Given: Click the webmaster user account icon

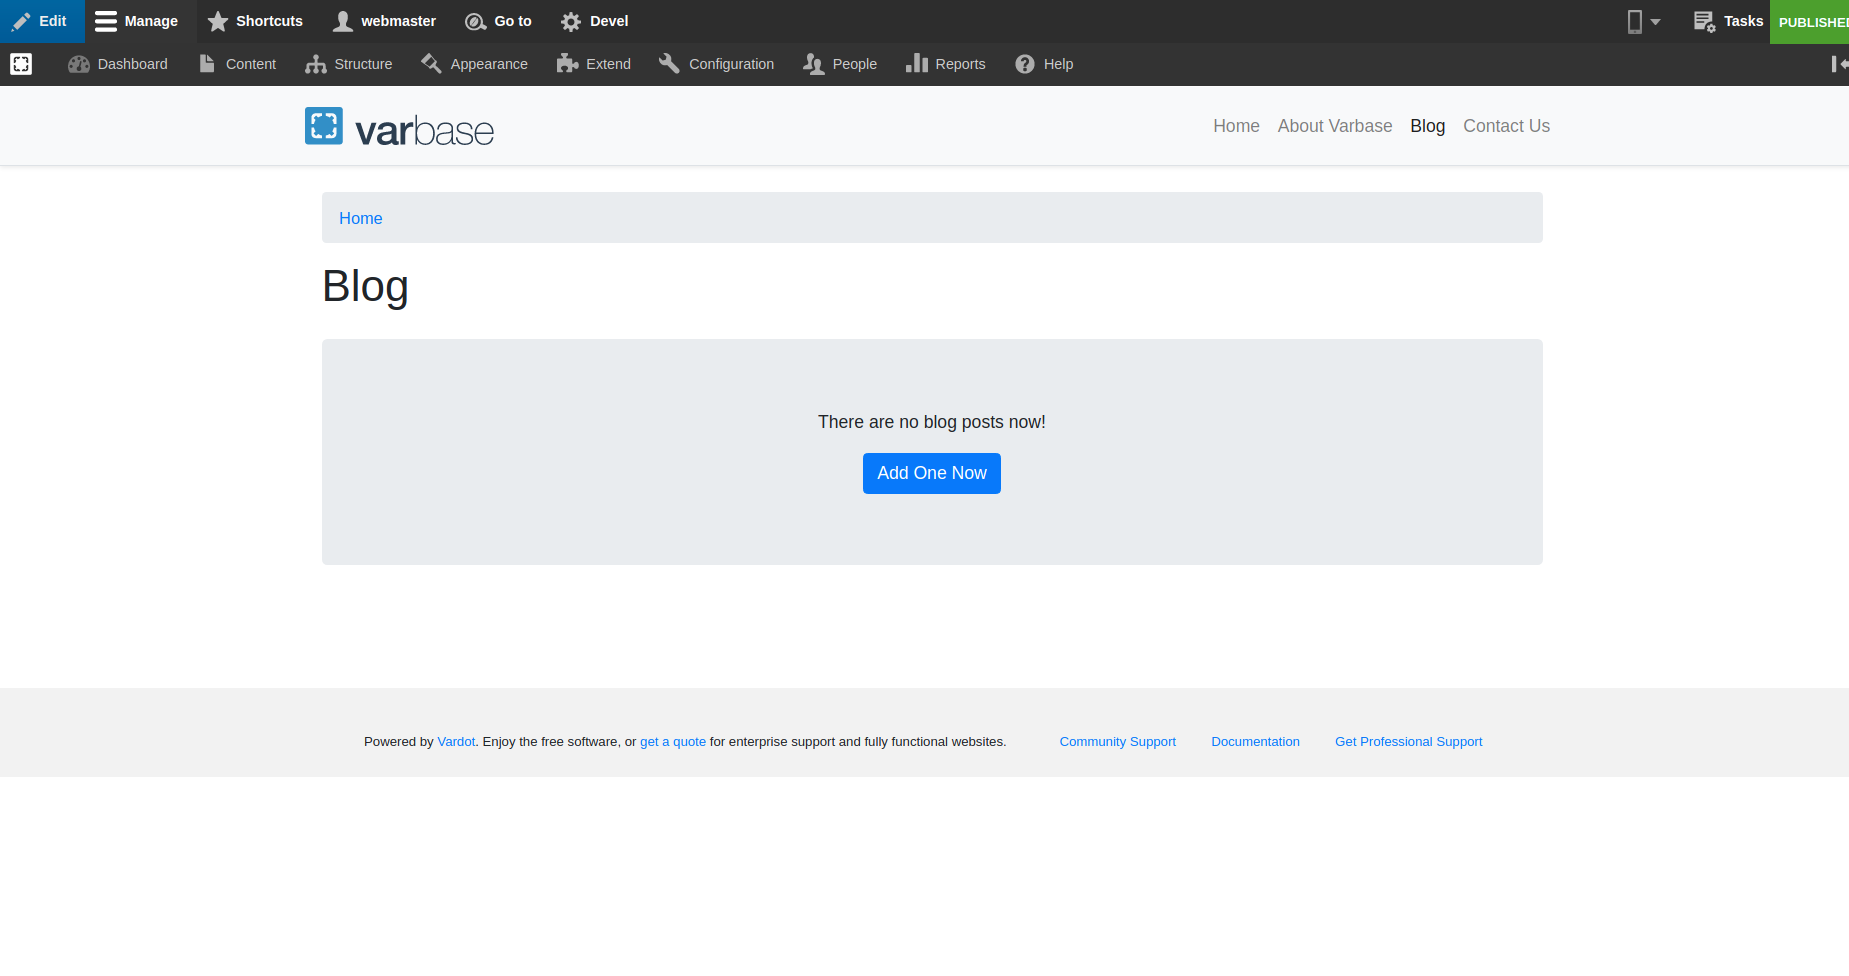Looking at the screenshot, I should 344,21.
